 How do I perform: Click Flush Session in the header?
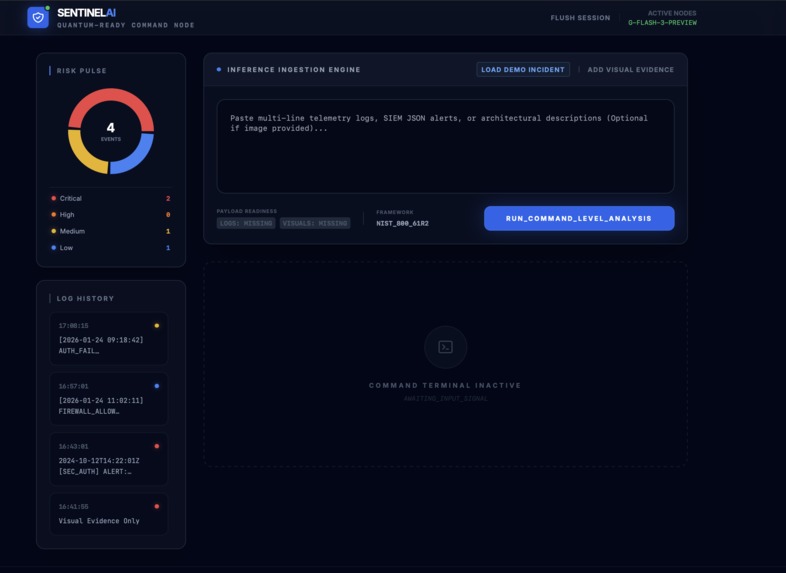tap(580, 18)
